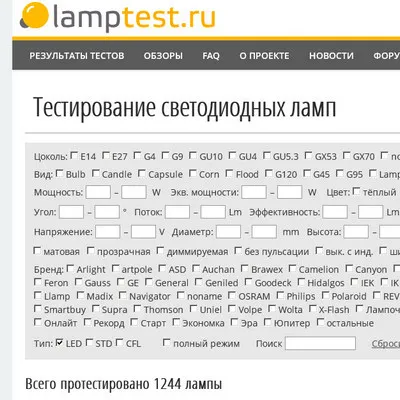This screenshot has width=400, height=400.
Task: Check the GU10 socket filter
Action: click(x=193, y=155)
